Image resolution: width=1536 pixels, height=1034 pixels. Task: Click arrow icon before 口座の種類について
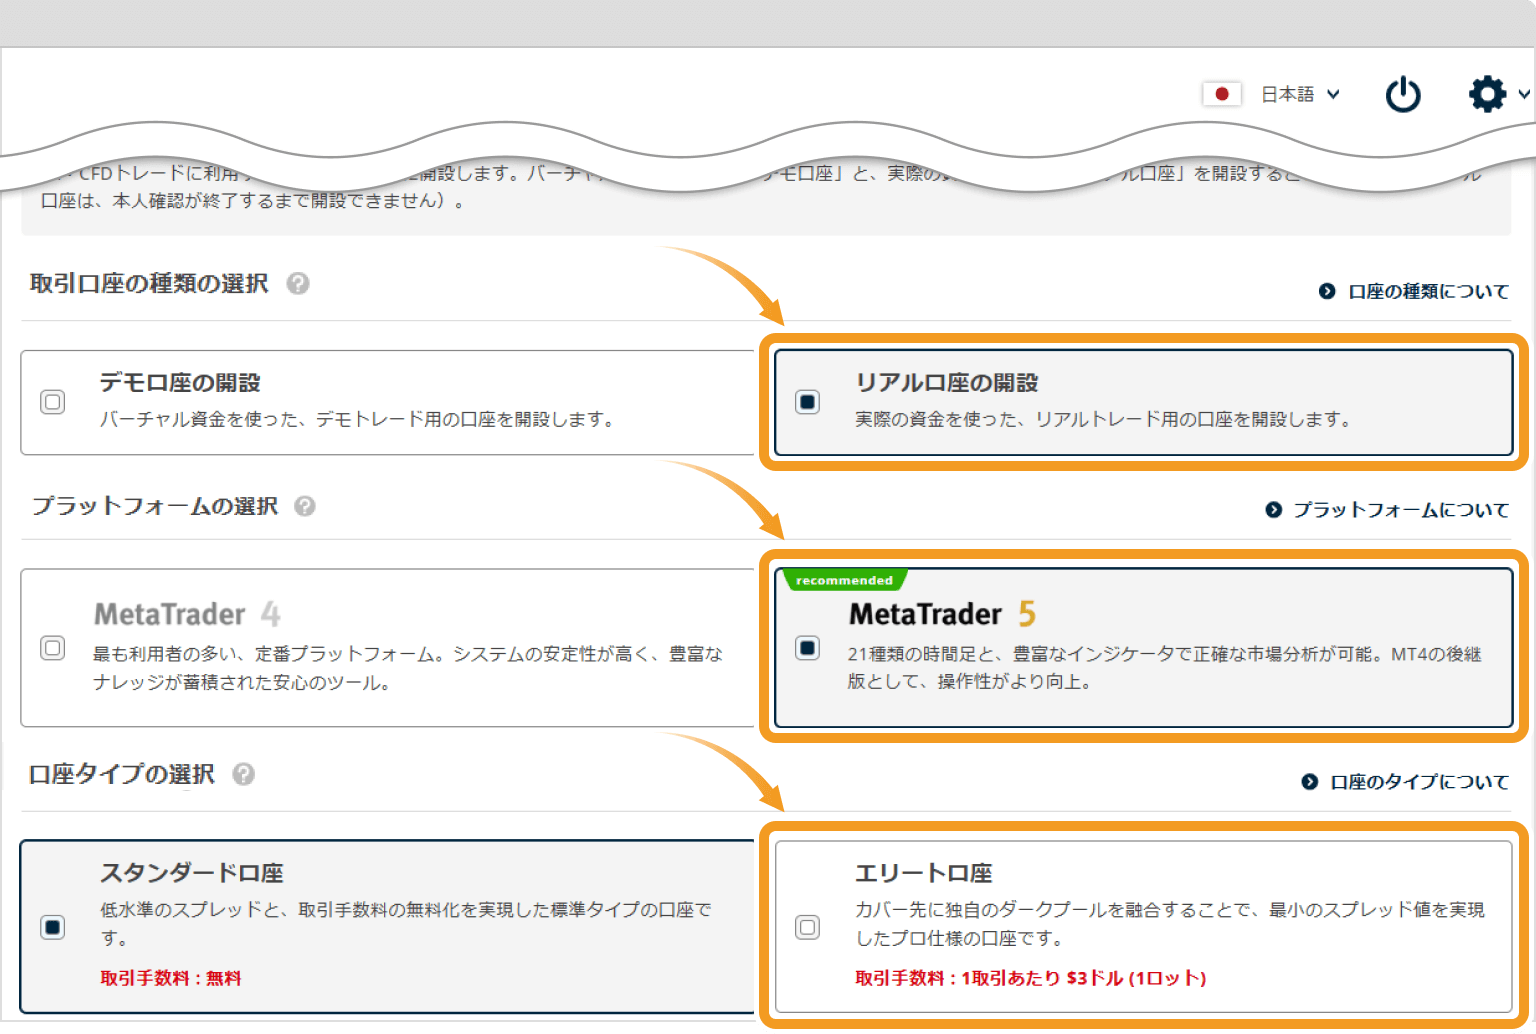(1327, 291)
